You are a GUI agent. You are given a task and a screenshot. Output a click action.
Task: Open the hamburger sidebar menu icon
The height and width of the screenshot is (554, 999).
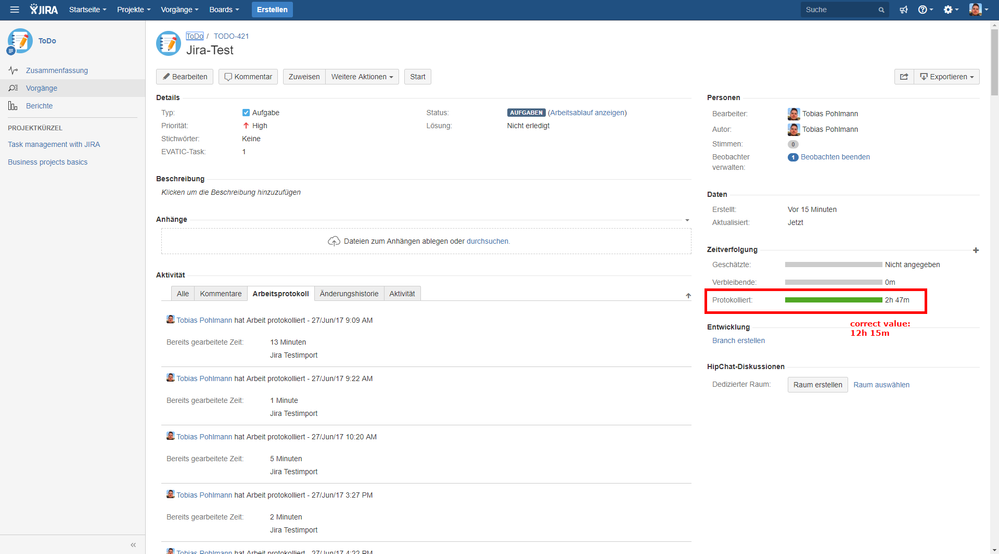pyautogui.click(x=14, y=10)
